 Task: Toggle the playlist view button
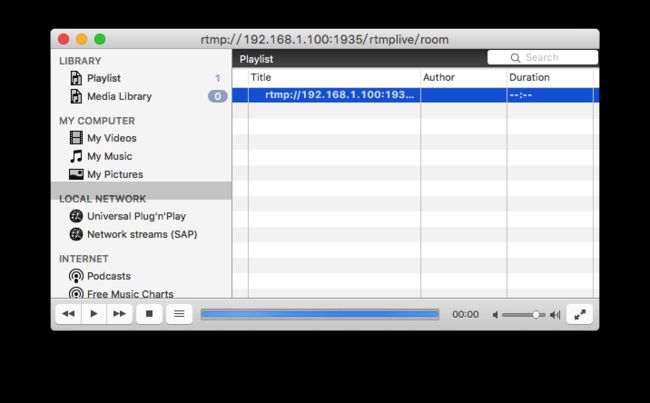[179, 314]
